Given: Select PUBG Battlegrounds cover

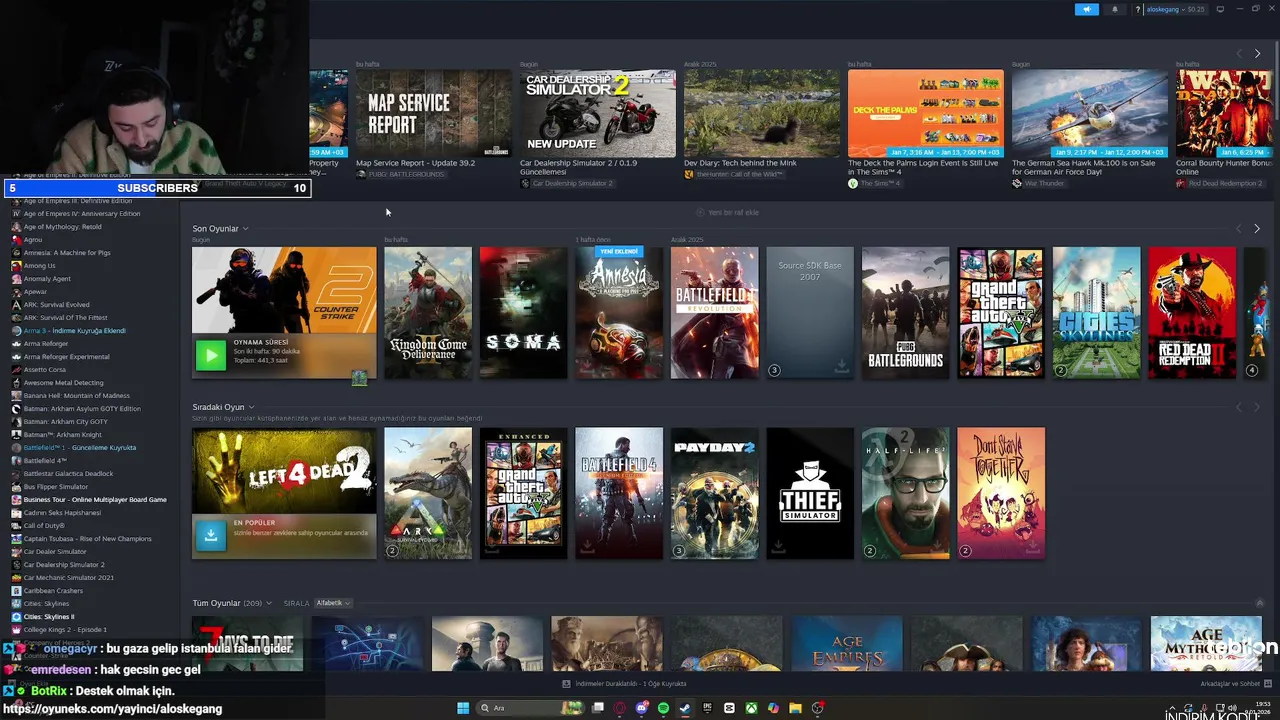Looking at the screenshot, I should 905,313.
